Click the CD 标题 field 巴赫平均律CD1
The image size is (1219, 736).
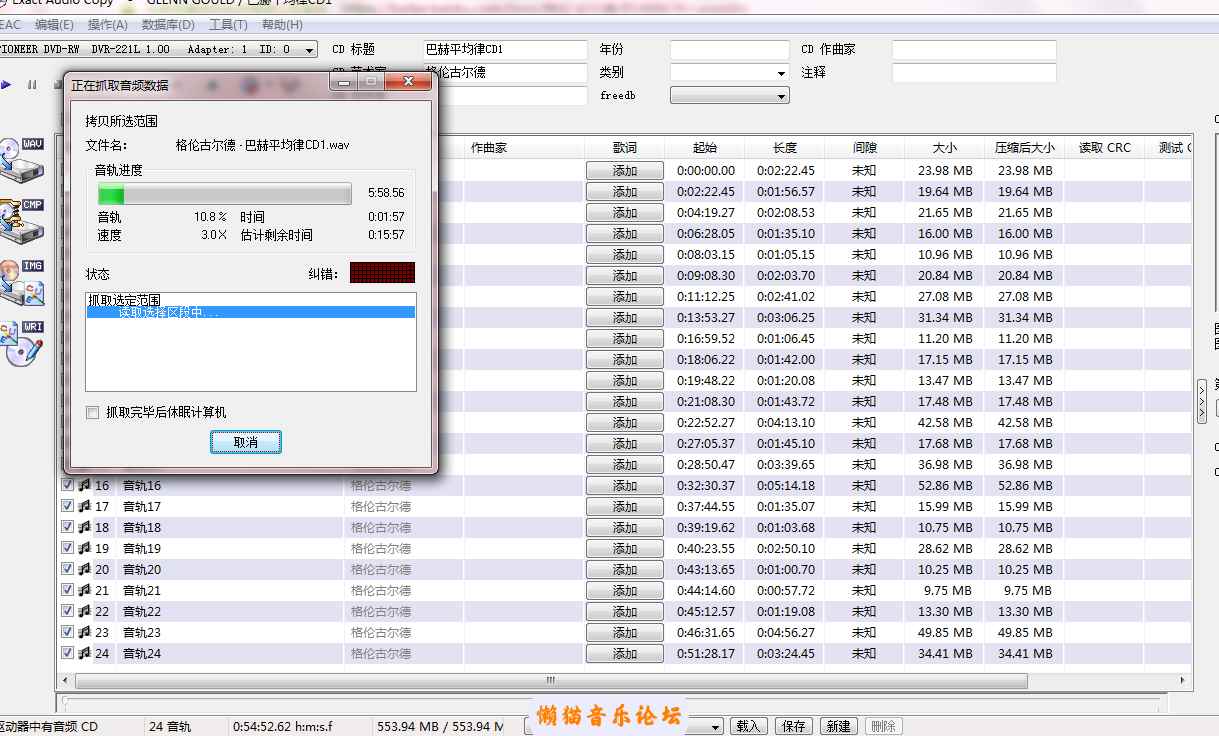click(x=505, y=49)
